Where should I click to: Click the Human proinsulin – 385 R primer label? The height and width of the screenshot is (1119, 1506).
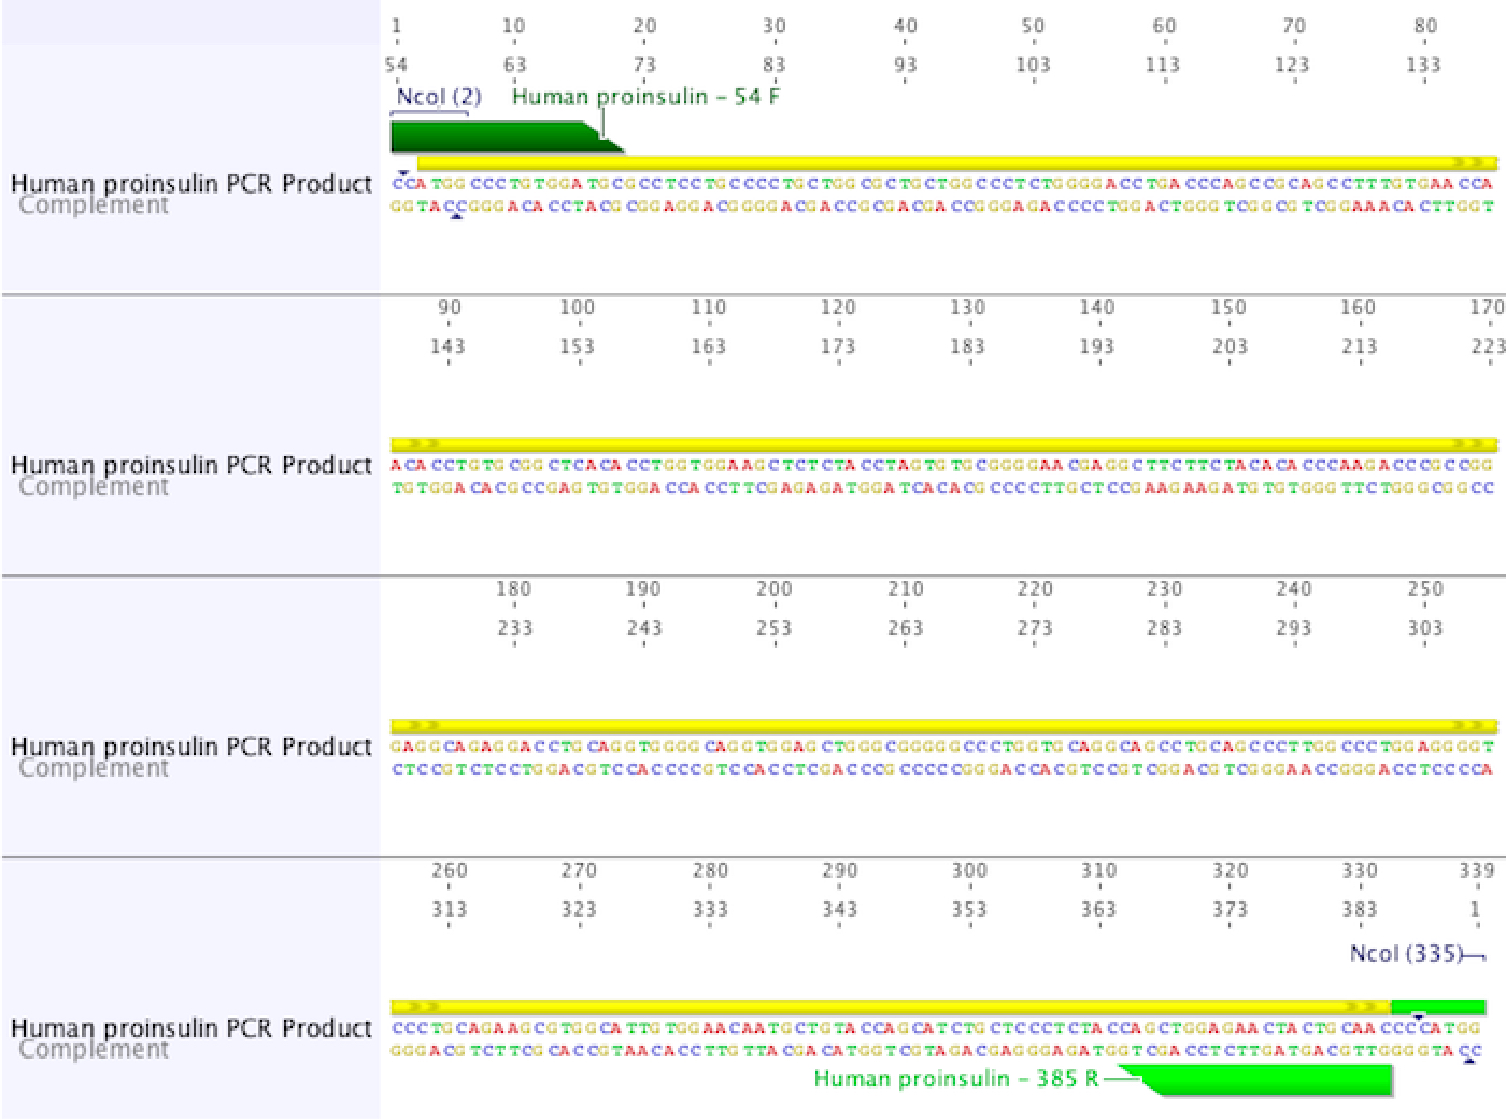[x=956, y=1079]
